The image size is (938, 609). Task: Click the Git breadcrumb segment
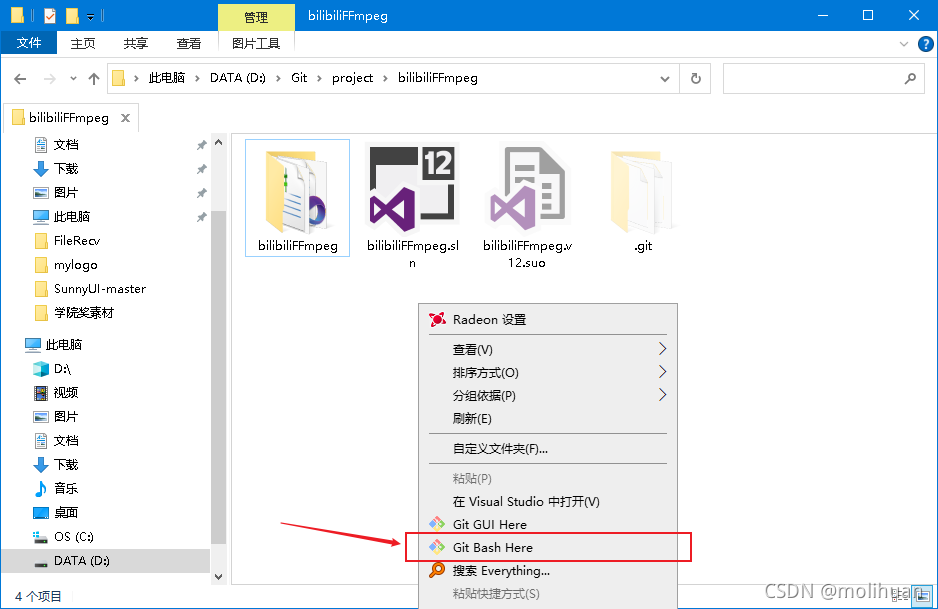[299, 78]
